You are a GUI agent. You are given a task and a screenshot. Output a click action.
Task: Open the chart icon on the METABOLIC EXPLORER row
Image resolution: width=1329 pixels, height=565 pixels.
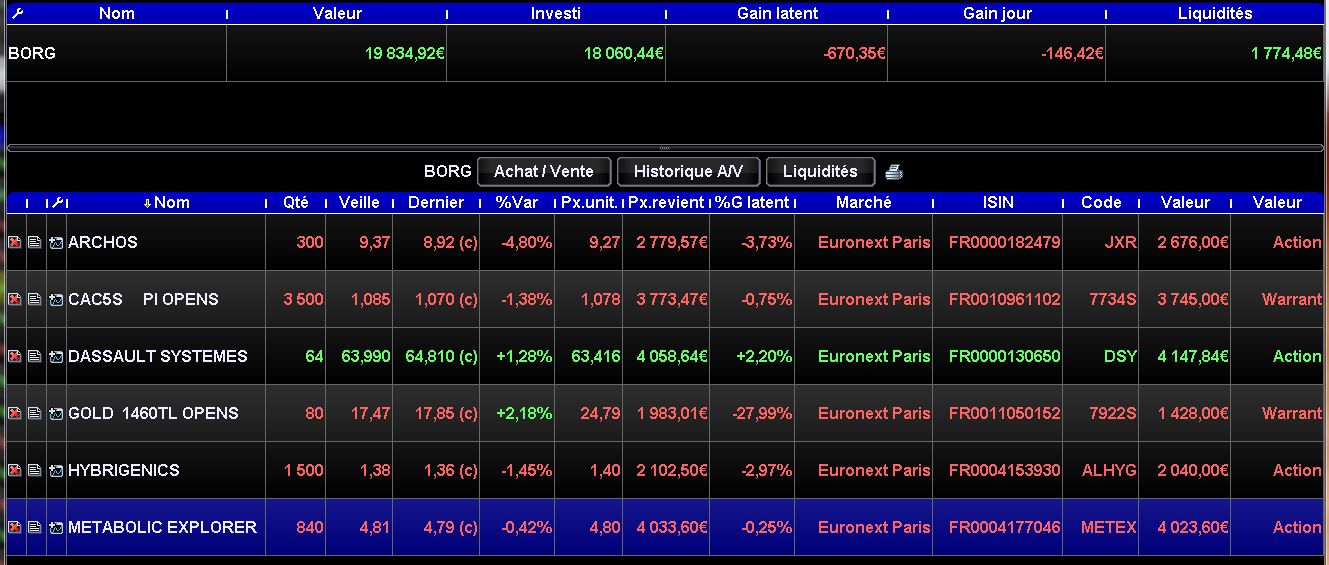(56, 527)
